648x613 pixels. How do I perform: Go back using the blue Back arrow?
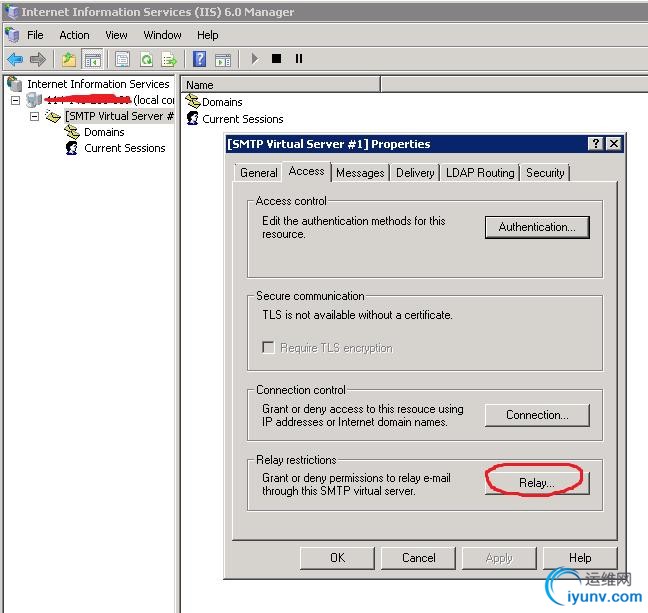pos(15,59)
